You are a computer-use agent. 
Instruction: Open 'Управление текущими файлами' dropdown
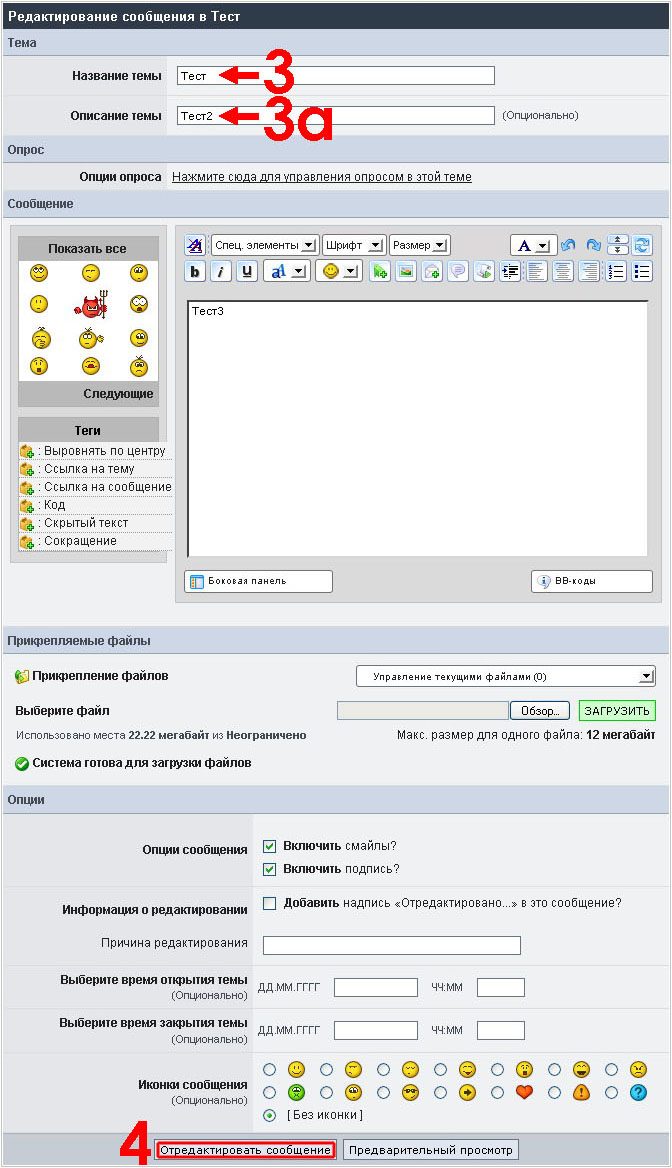(x=506, y=677)
